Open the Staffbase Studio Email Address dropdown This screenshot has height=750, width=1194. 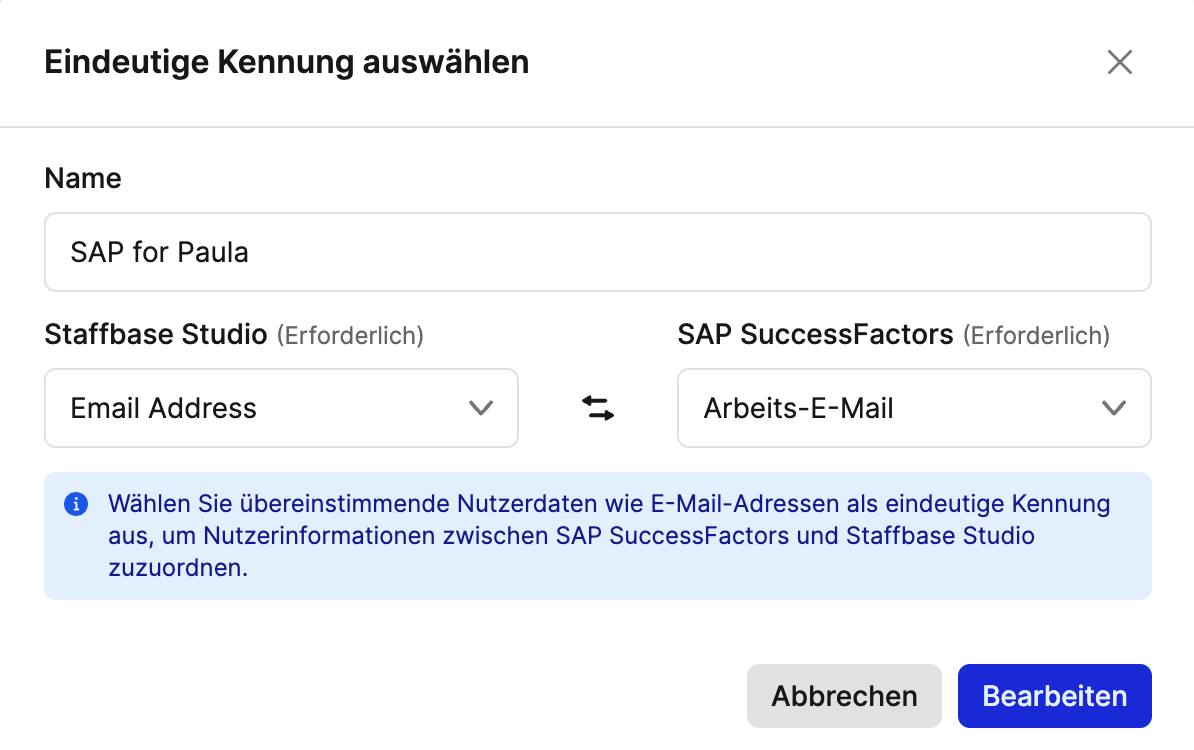281,408
